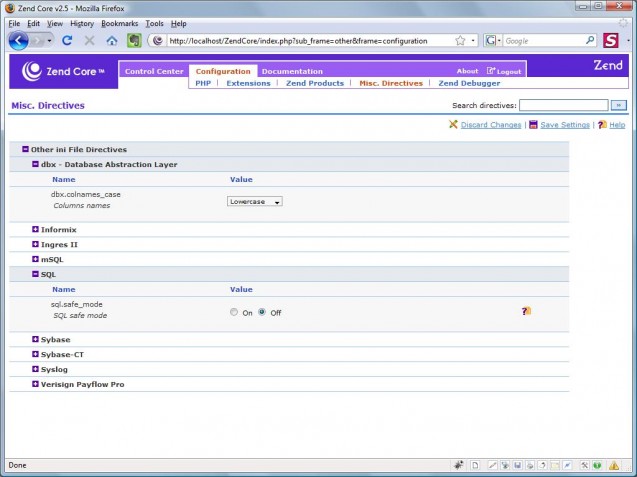
Task: Switch to the Documentation tab
Action: click(292, 71)
